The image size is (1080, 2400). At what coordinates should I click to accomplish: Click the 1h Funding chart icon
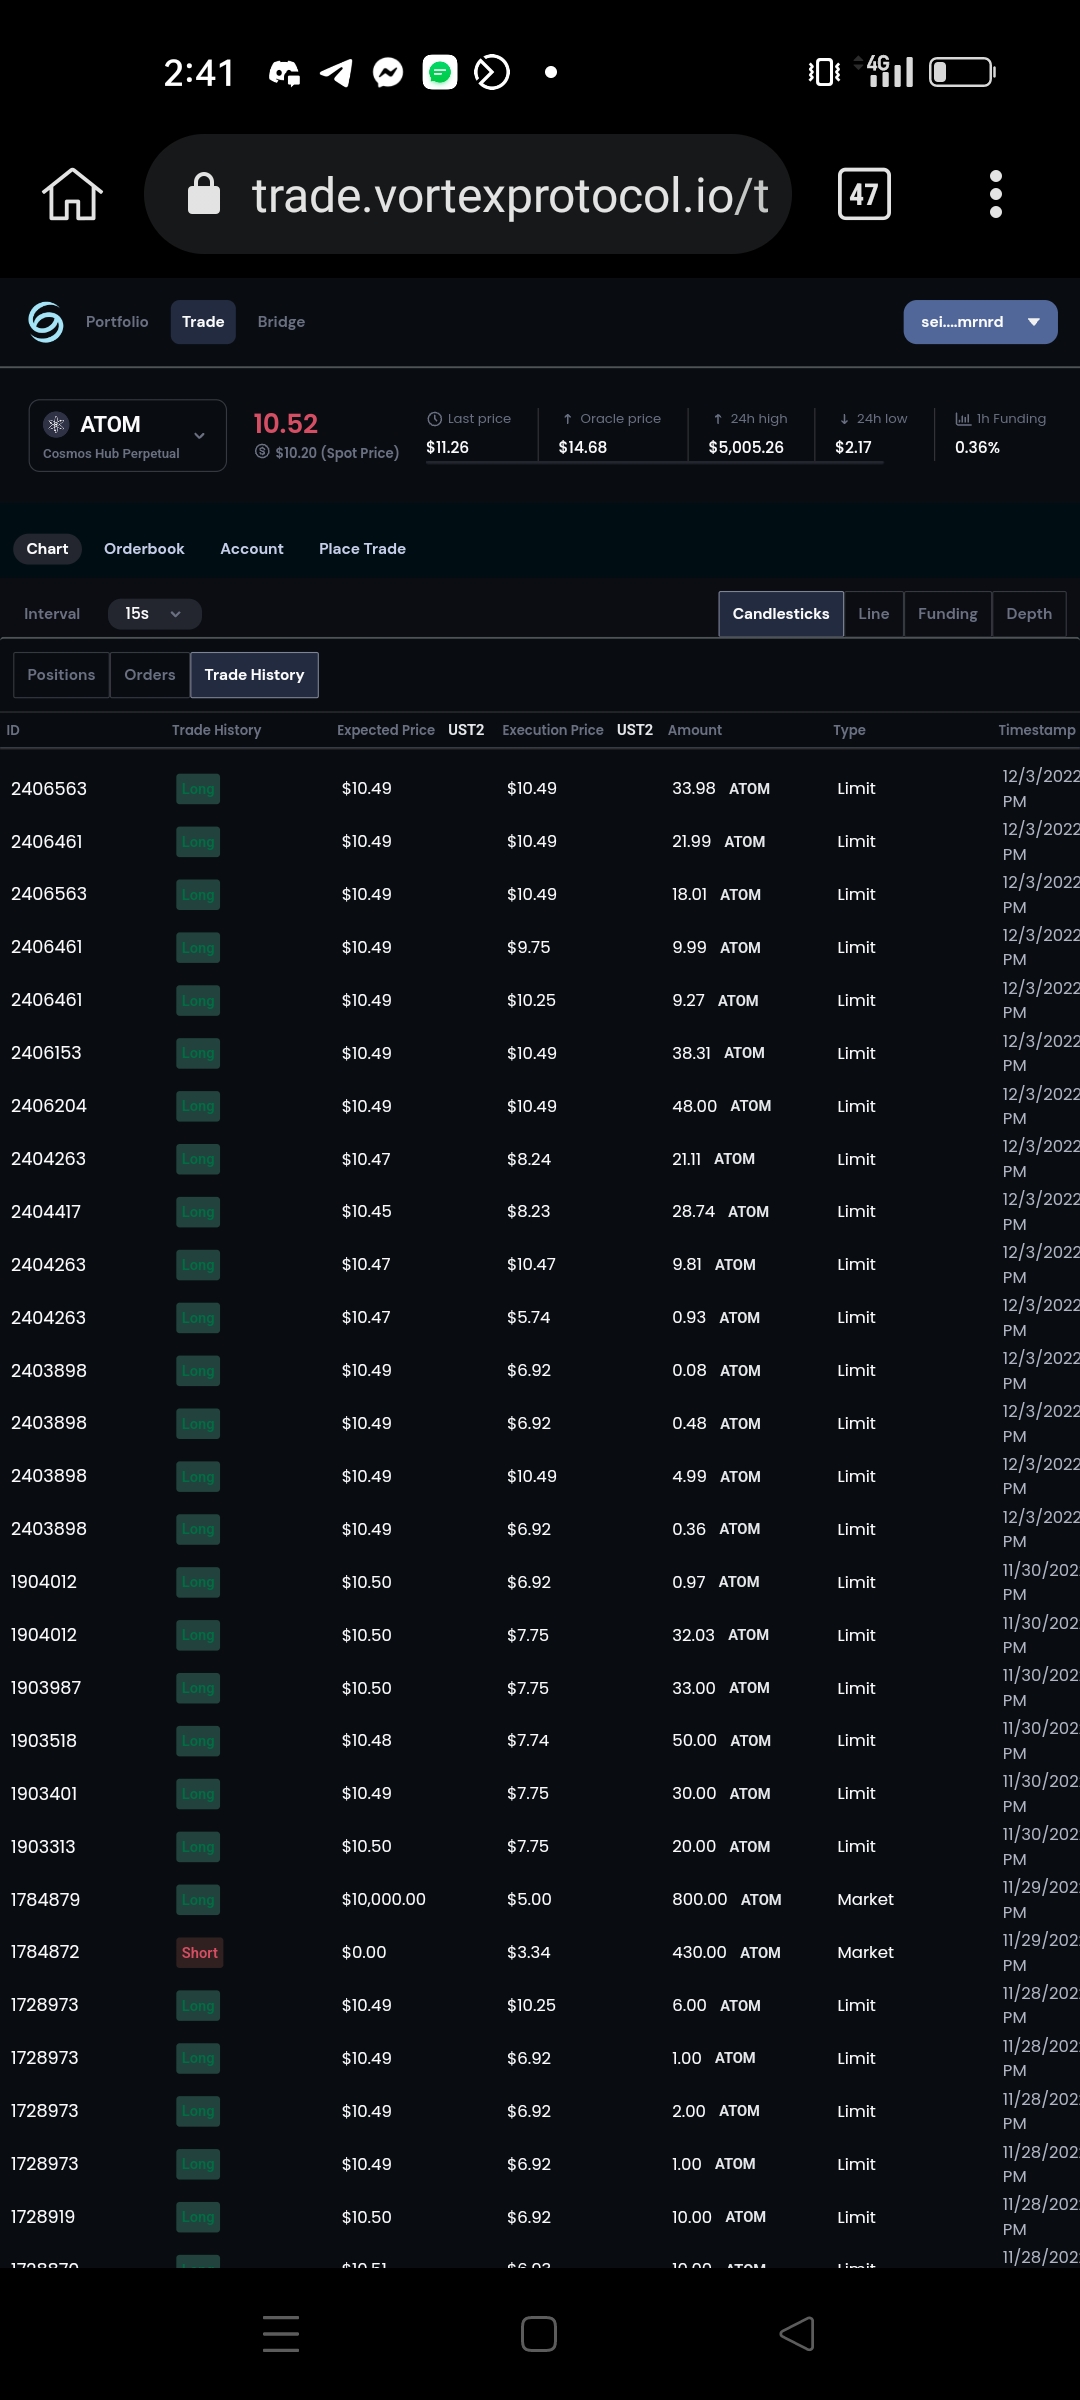[963, 419]
